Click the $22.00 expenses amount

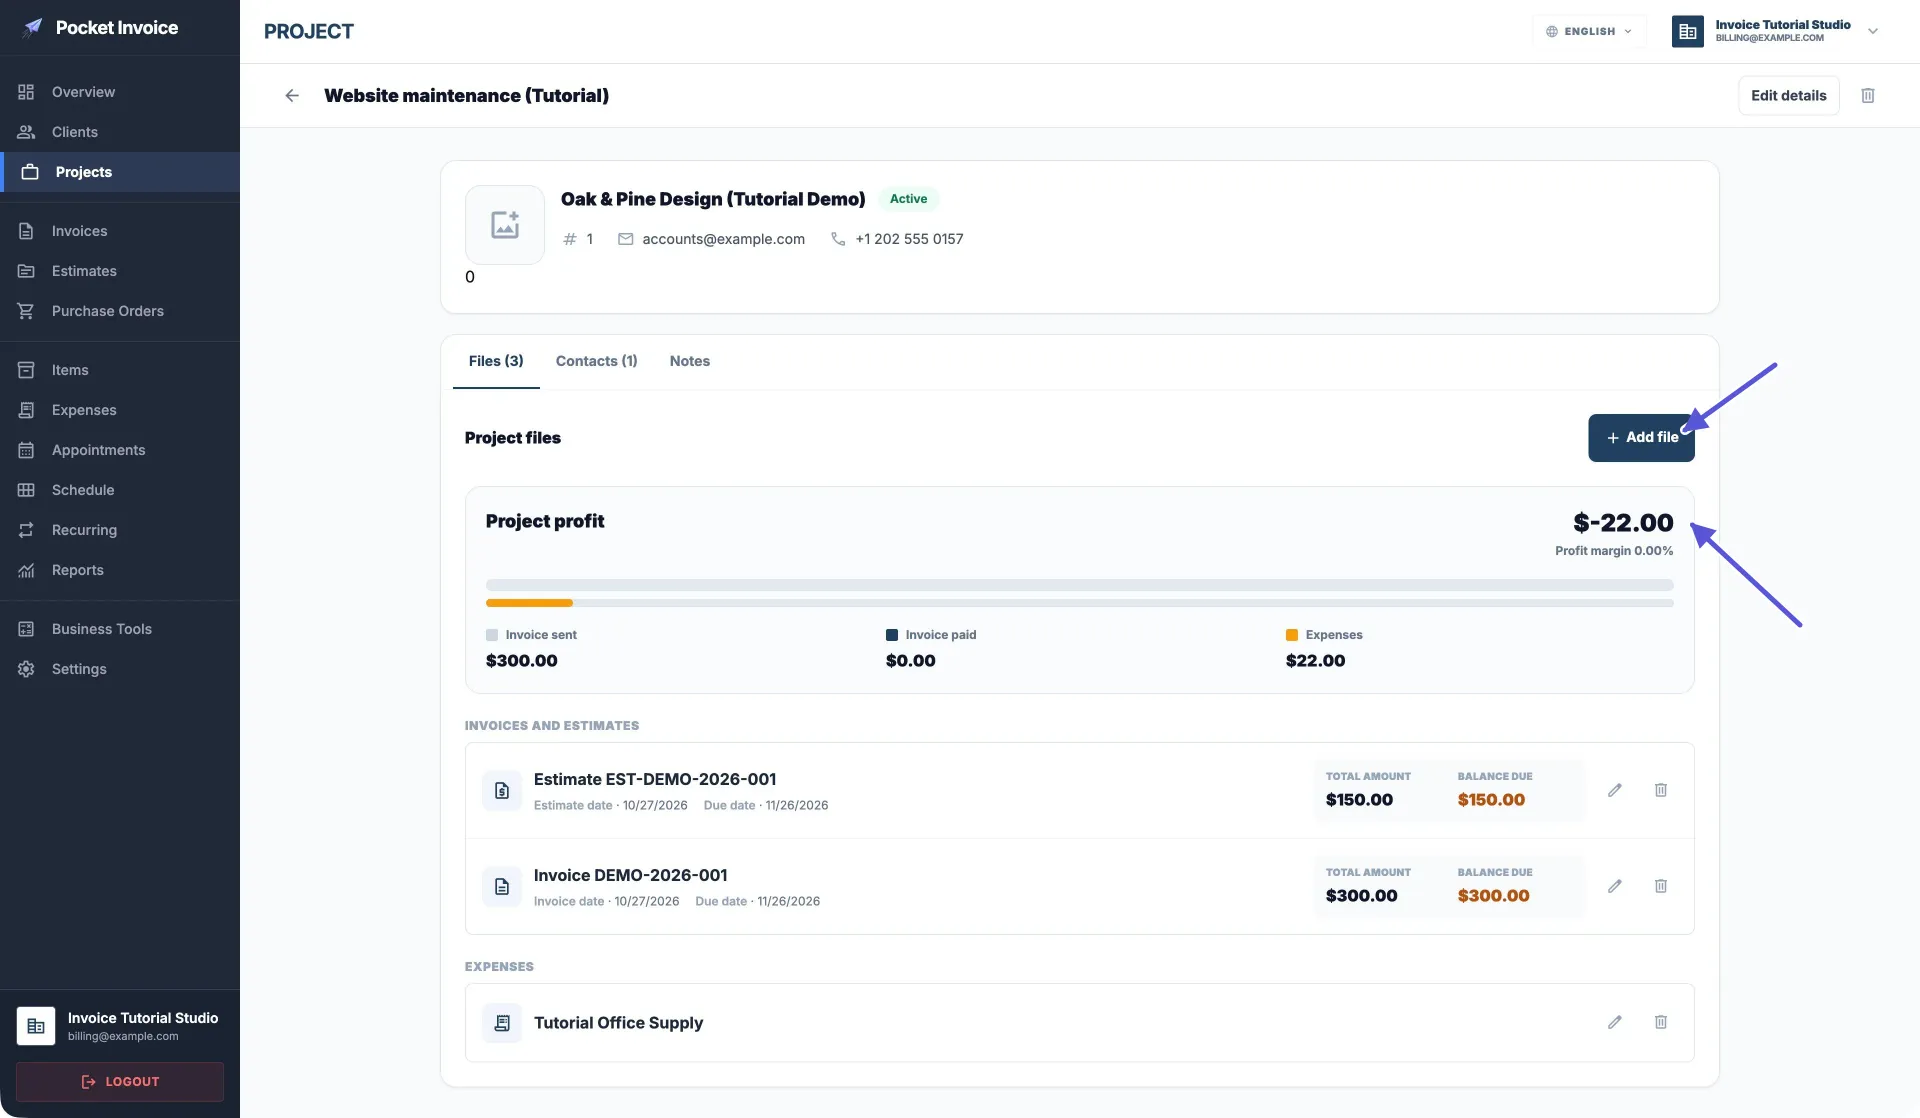click(1315, 661)
